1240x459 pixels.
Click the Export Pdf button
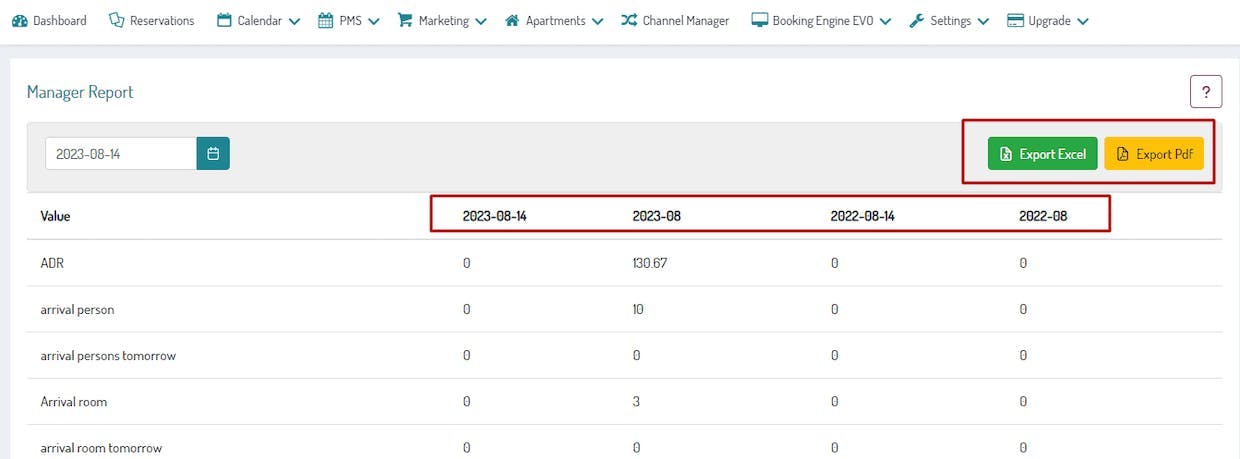pyautogui.click(x=1154, y=154)
